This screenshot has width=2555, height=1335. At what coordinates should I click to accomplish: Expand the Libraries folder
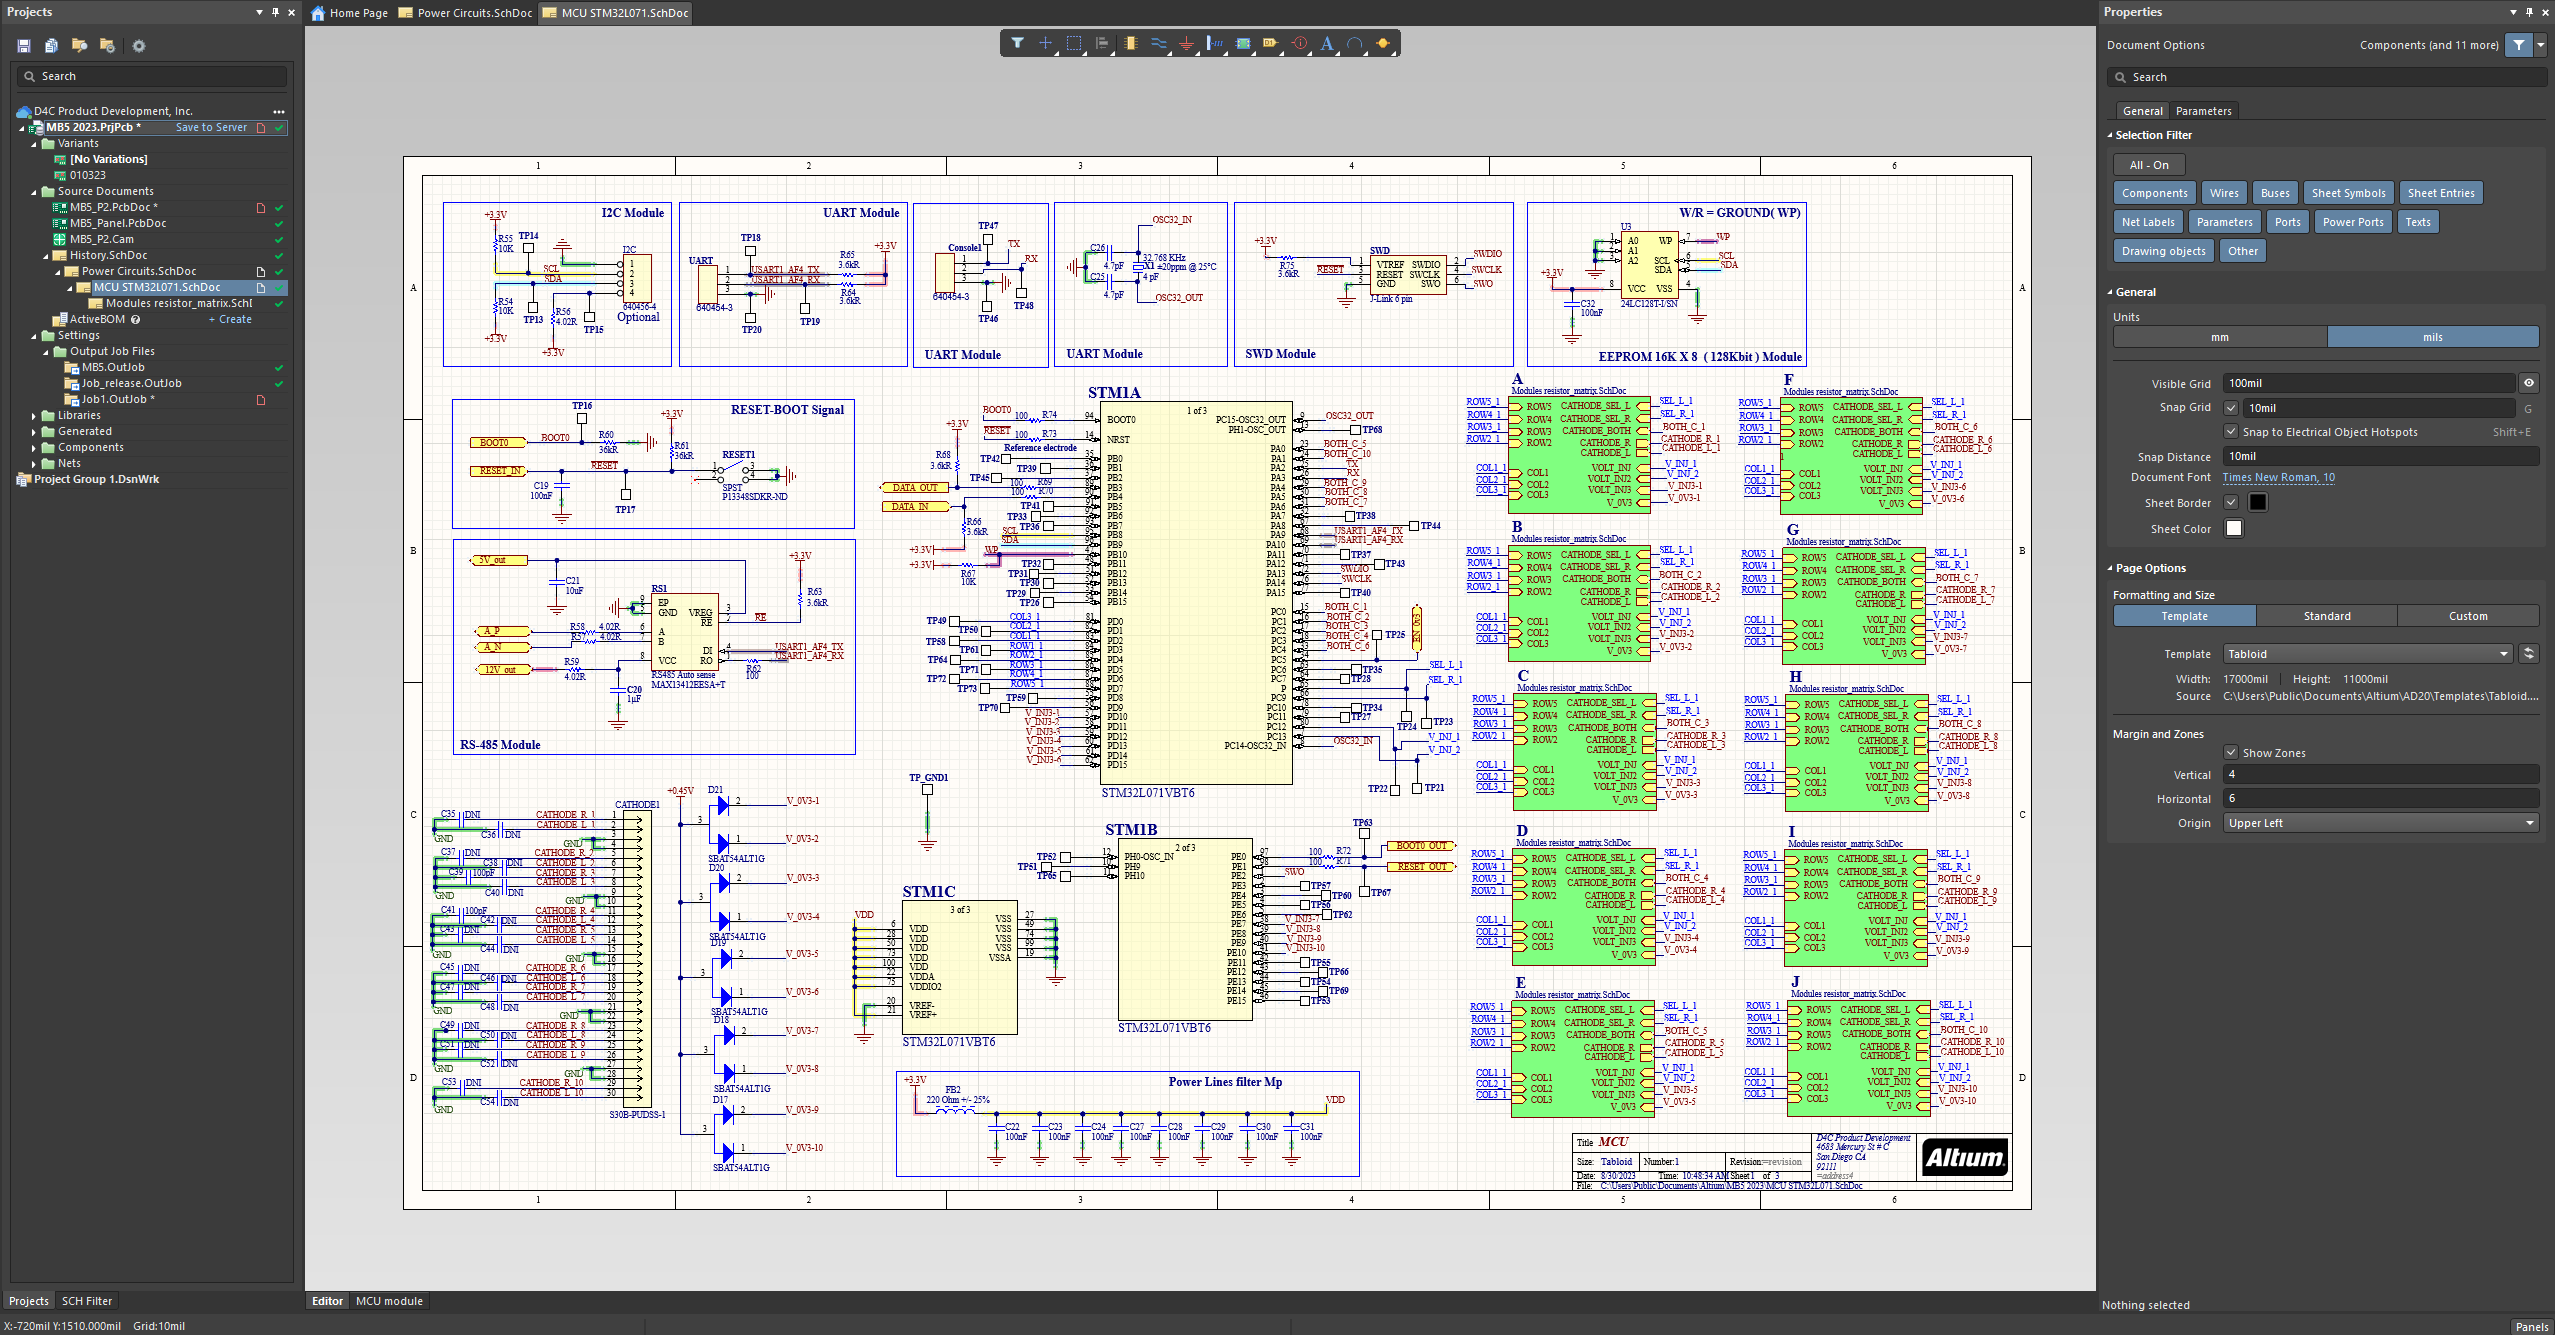34,416
